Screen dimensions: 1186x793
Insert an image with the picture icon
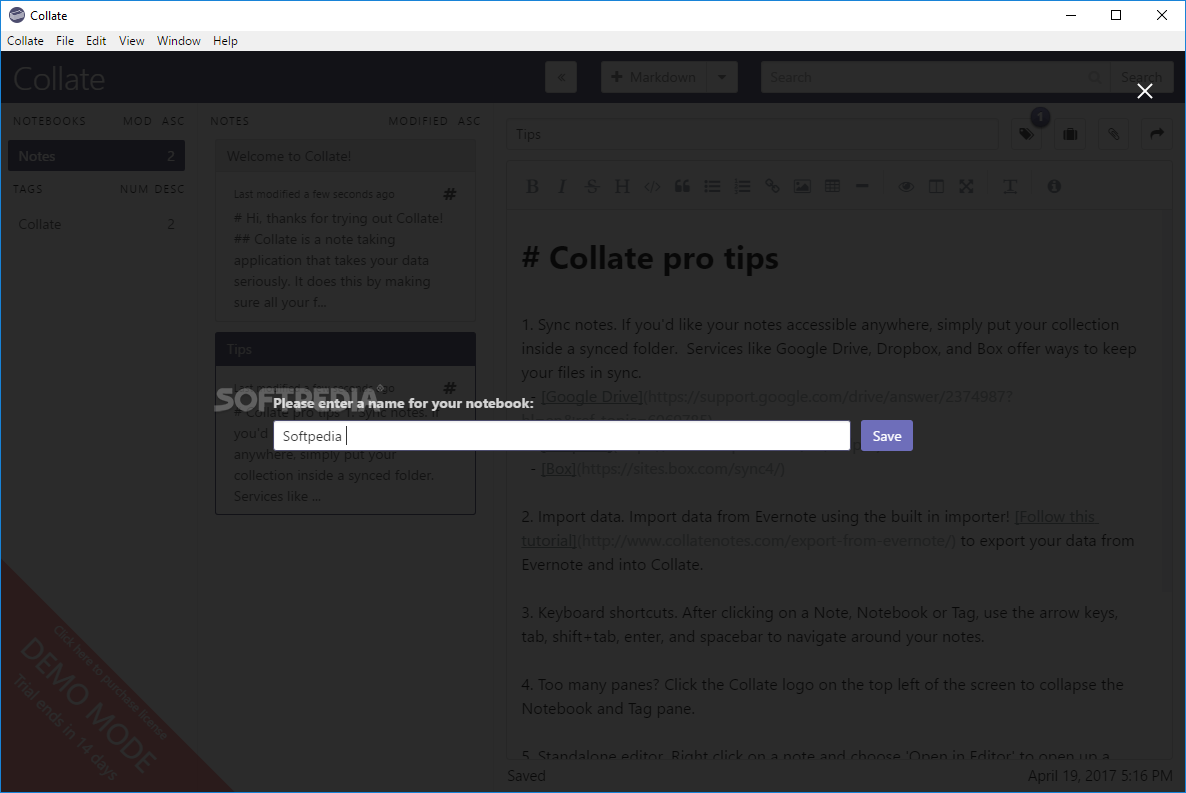[803, 186]
